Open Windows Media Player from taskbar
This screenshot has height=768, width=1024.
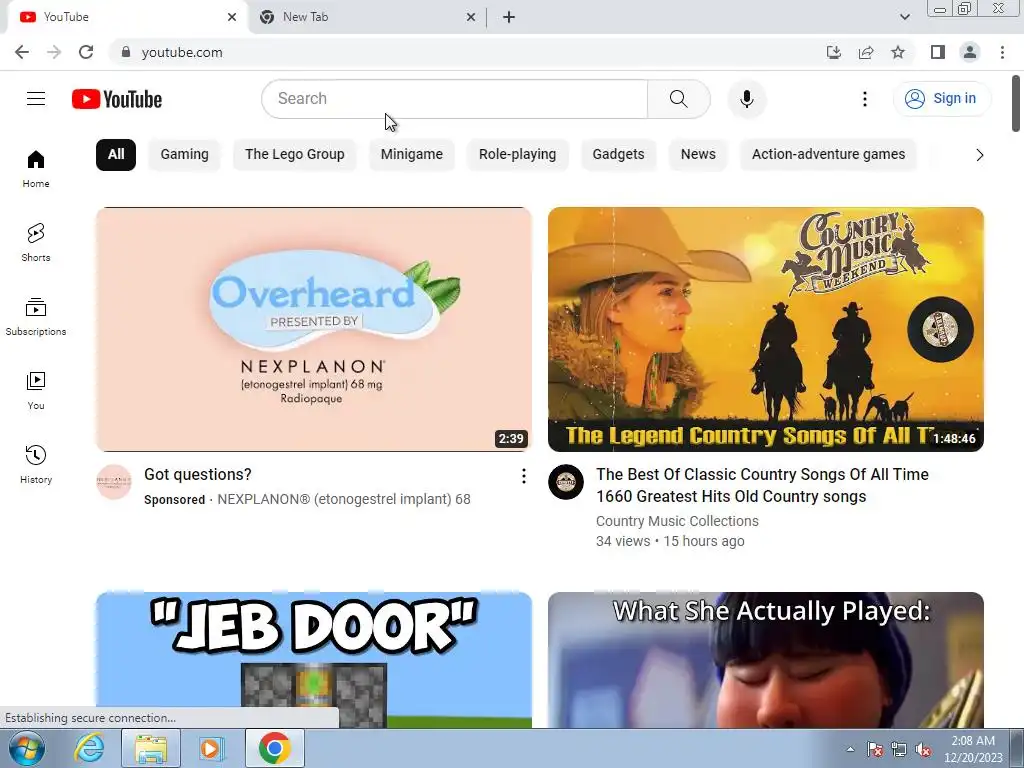(x=212, y=748)
